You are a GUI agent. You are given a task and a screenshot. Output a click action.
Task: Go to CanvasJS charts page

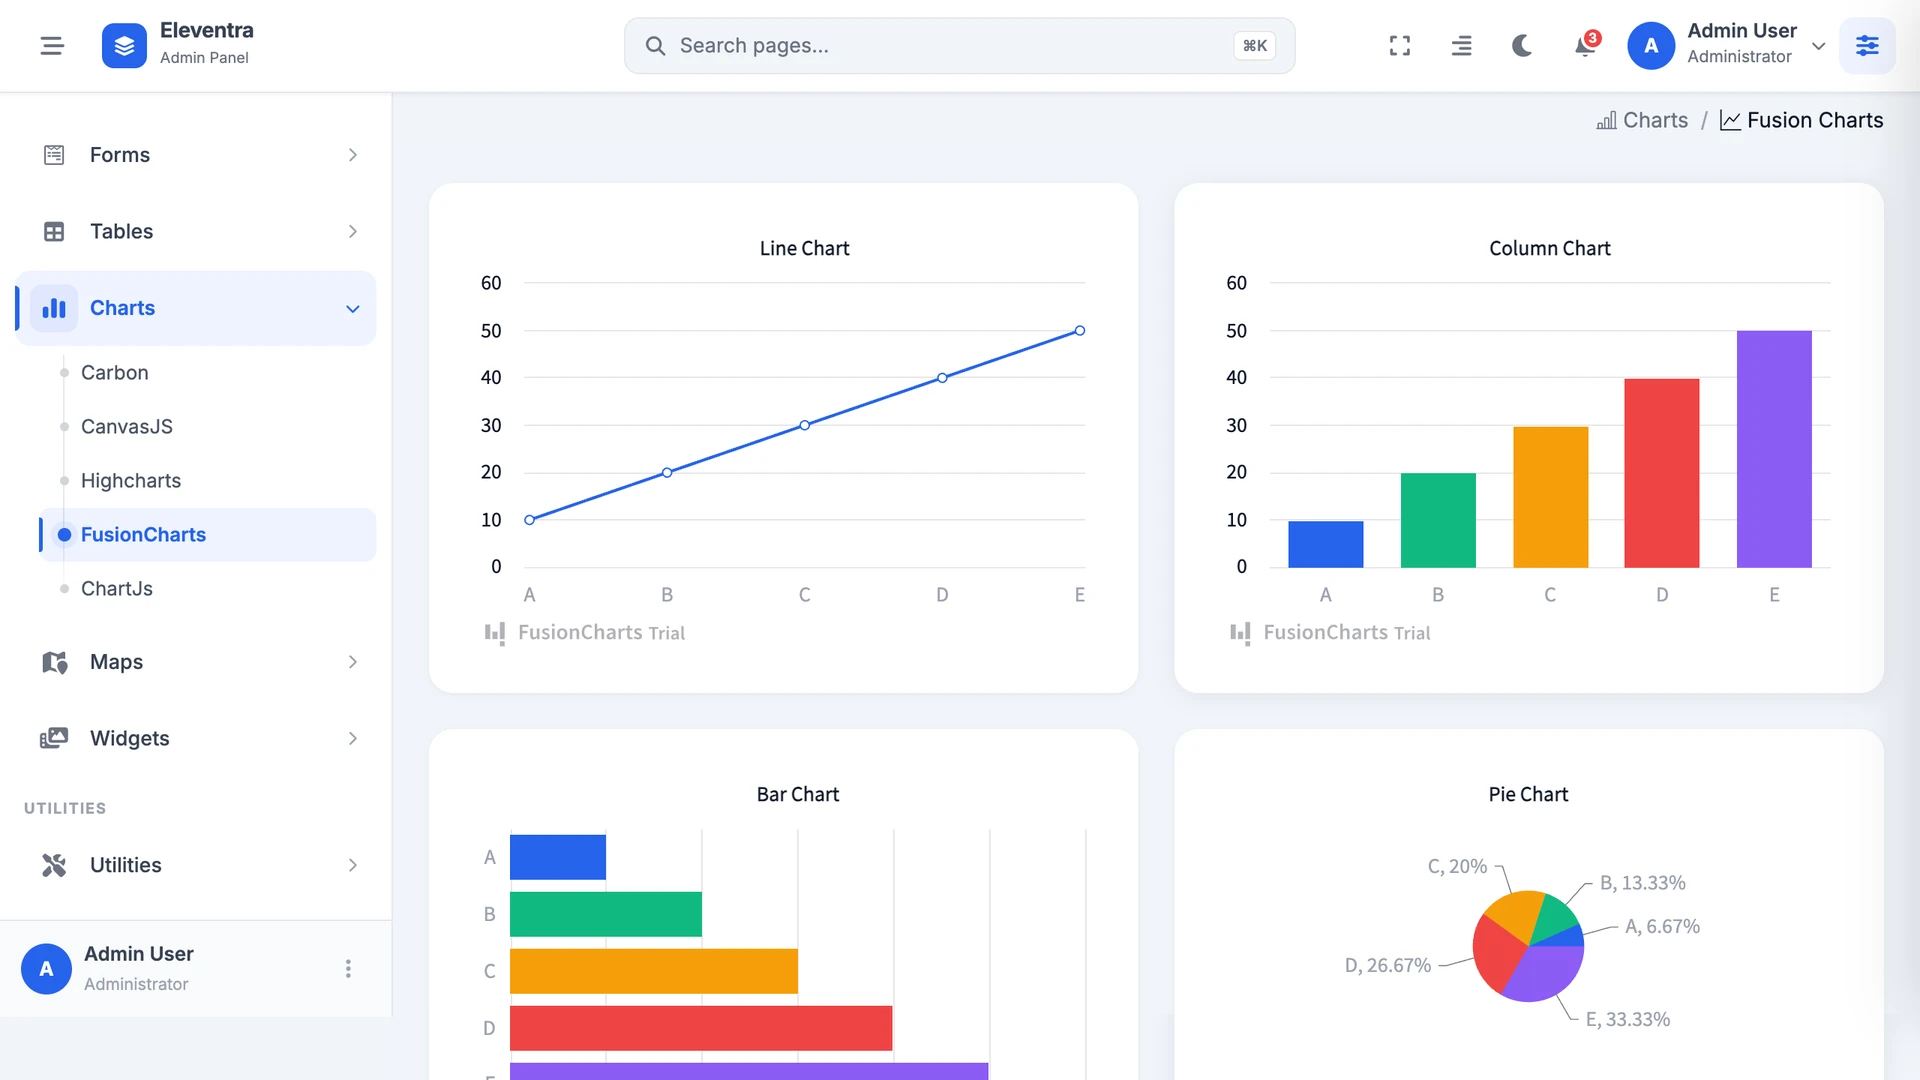pos(126,426)
